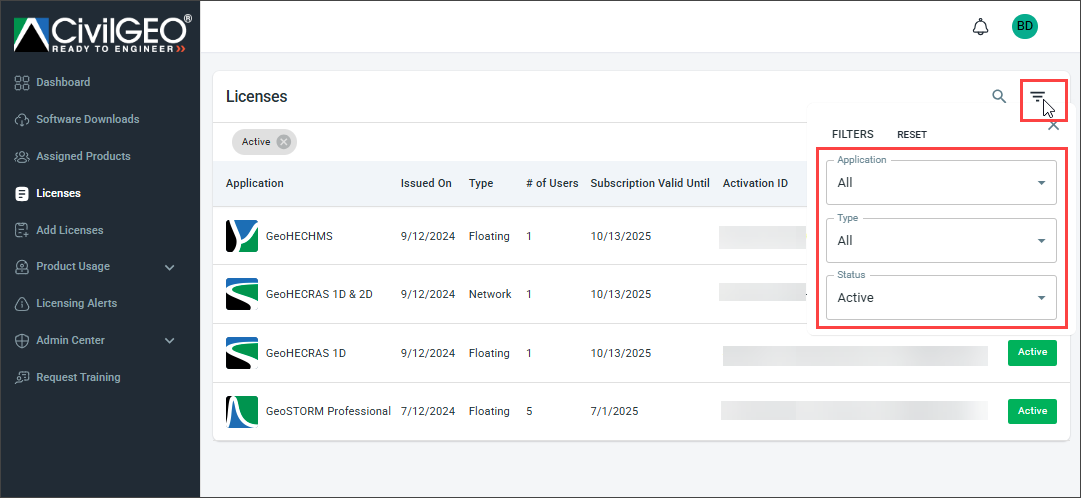The height and width of the screenshot is (498, 1081).
Task: Click the GeoHECRAS 1D & 2D product logo
Action: (x=242, y=294)
